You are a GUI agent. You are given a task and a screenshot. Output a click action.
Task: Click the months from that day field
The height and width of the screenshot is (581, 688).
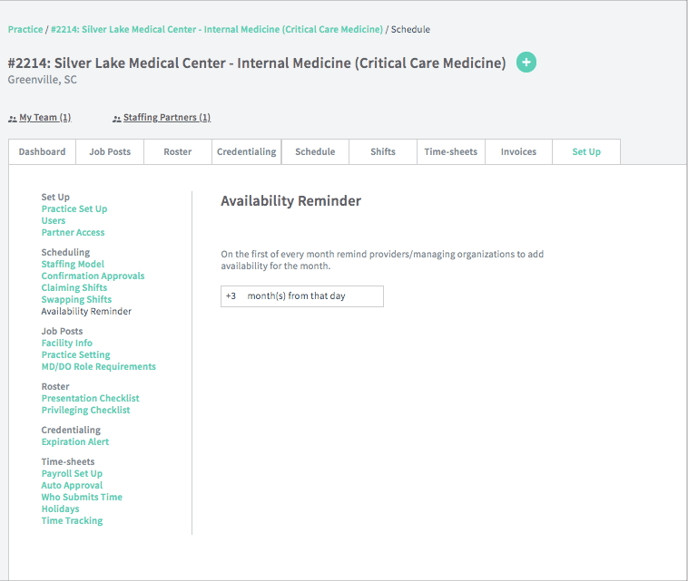tap(302, 296)
